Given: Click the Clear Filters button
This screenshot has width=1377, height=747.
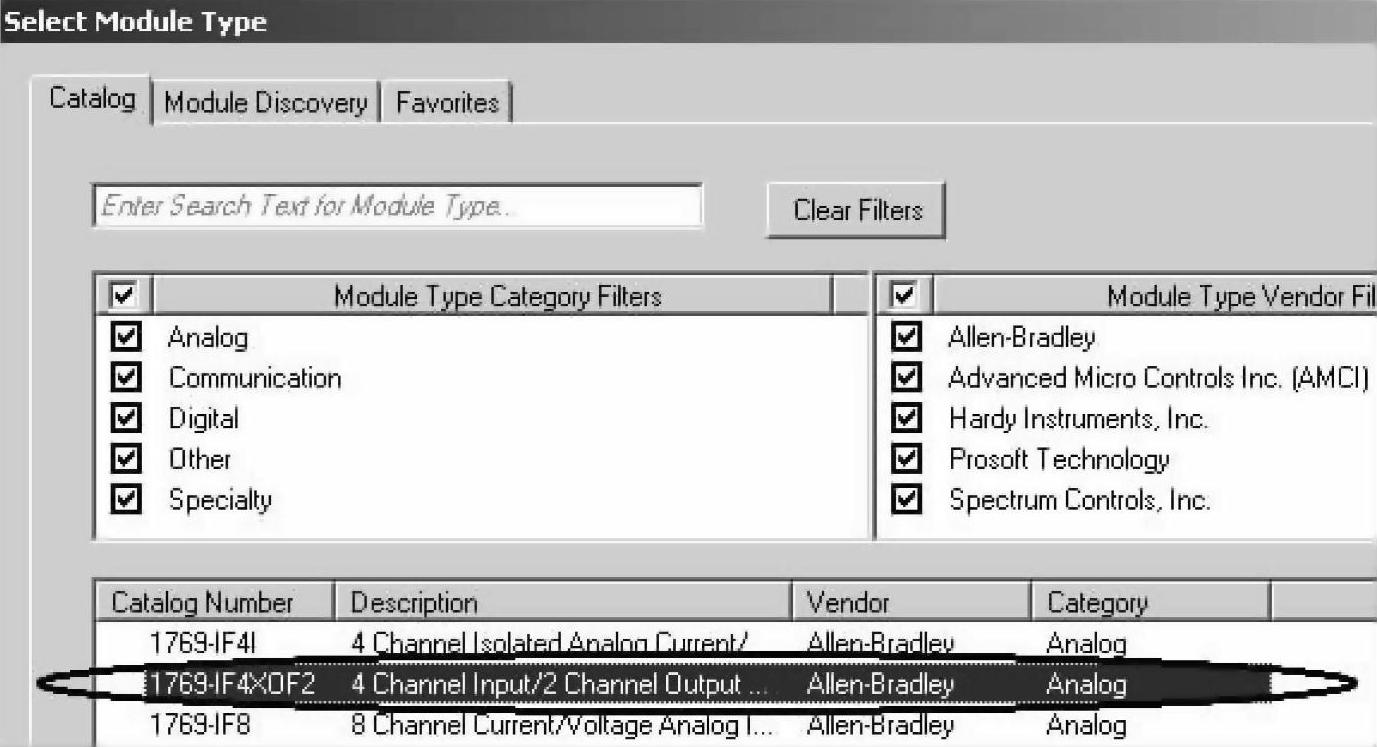Looking at the screenshot, I should (857, 210).
